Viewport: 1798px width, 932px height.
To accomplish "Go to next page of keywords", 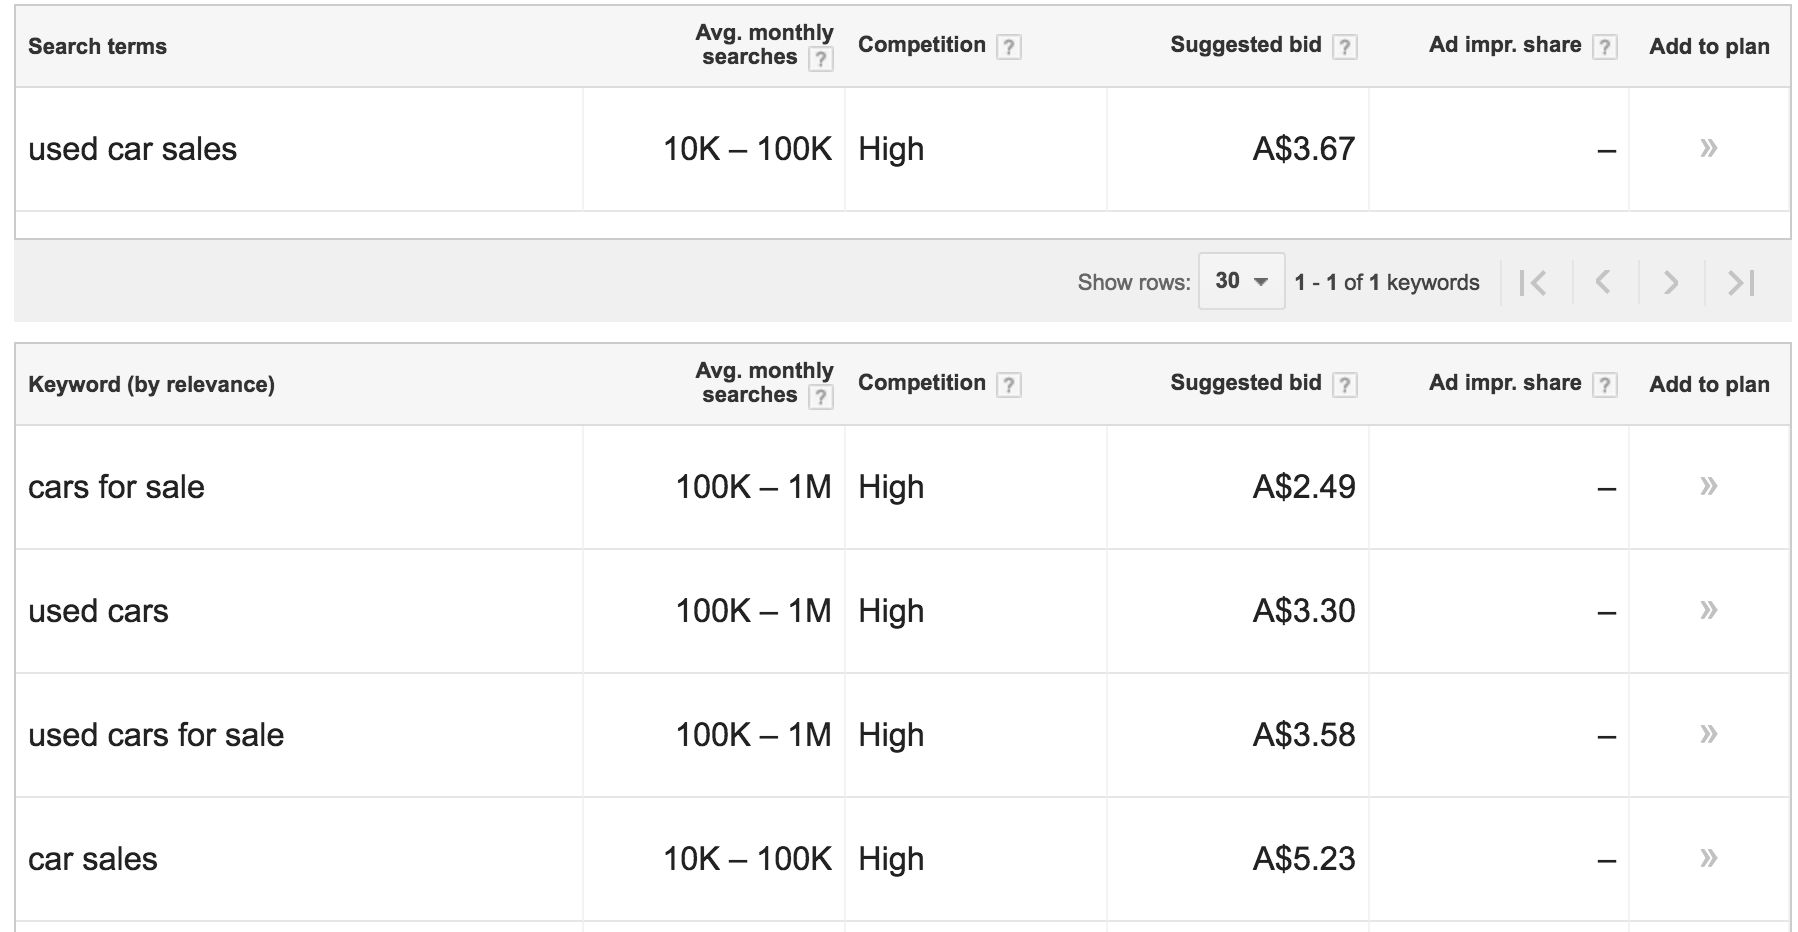I will [1670, 283].
